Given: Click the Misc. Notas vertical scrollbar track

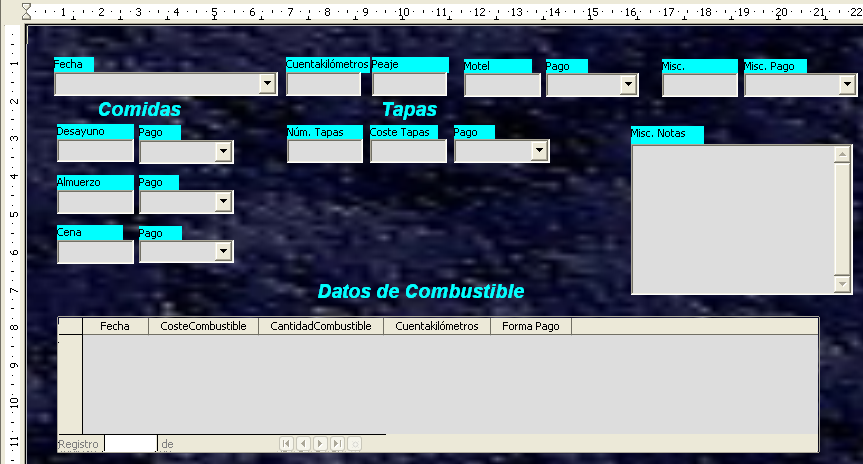Looking at the screenshot, I should (841, 220).
